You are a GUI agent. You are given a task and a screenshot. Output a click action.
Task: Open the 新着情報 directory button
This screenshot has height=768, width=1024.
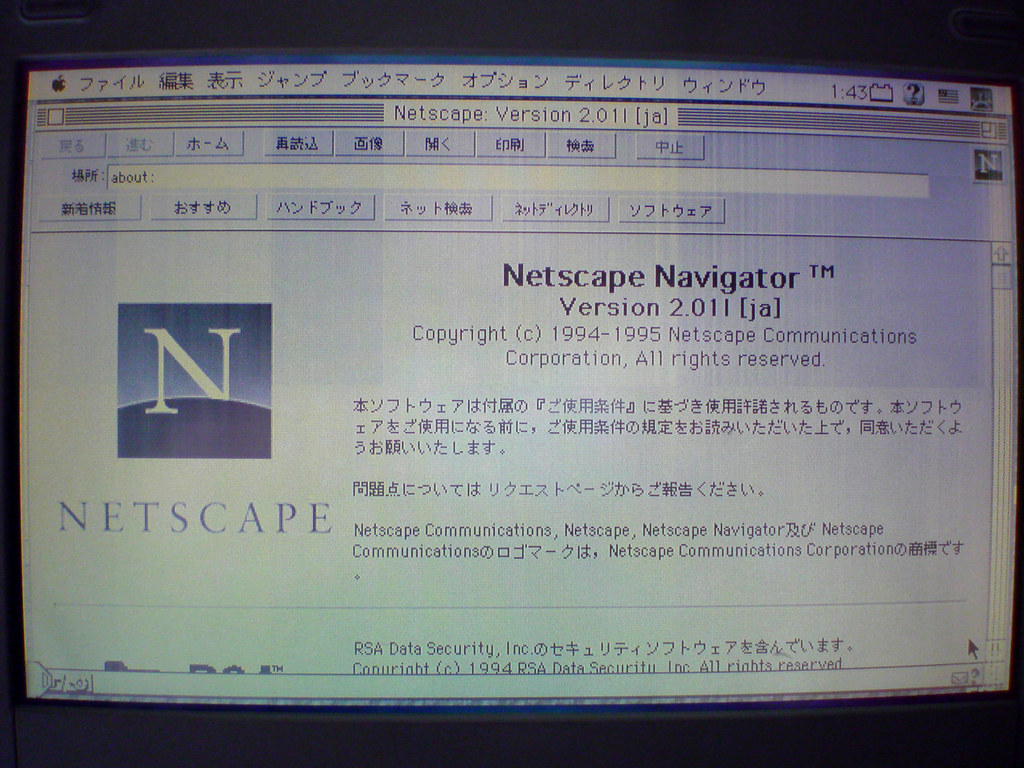coord(89,208)
